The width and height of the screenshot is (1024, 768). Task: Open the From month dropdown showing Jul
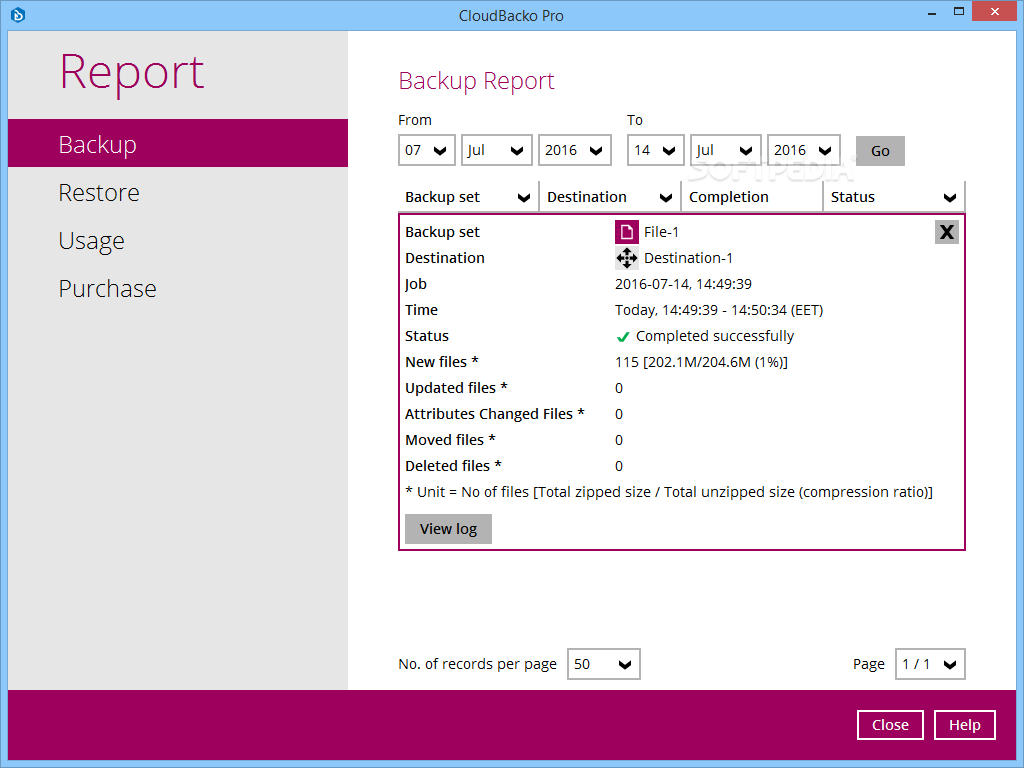[496, 150]
